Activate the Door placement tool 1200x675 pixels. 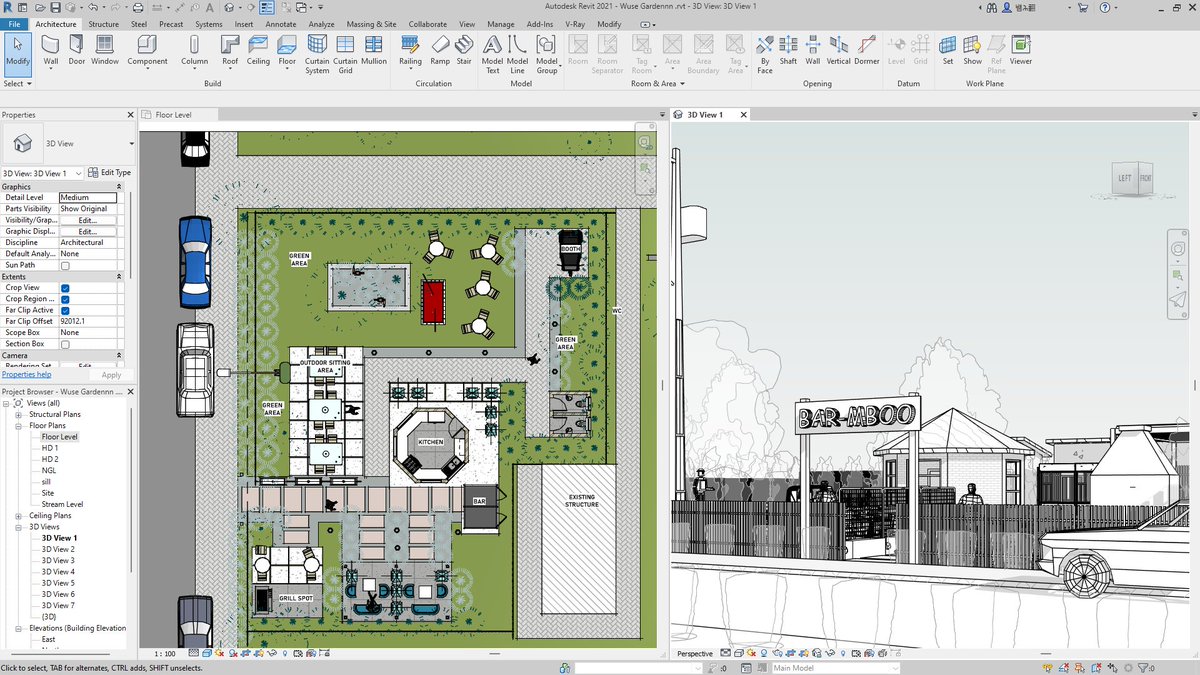coord(77,50)
